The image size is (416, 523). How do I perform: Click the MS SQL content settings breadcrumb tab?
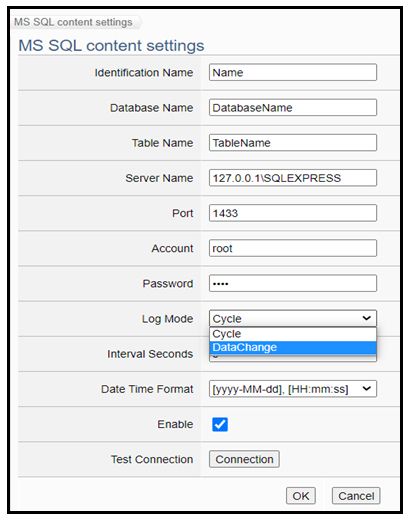[x=73, y=22]
